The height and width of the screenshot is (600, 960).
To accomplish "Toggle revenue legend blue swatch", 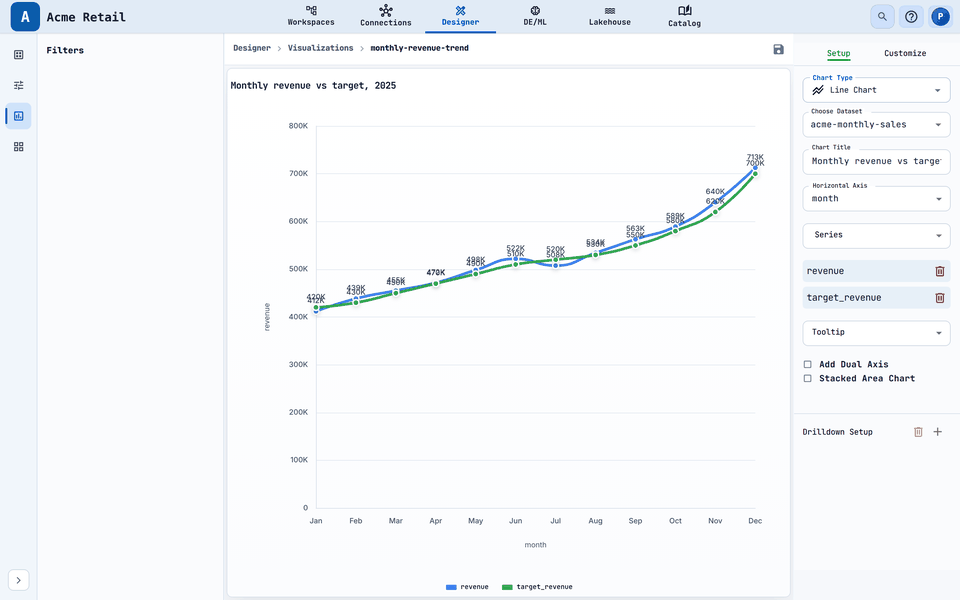I will click(451, 587).
